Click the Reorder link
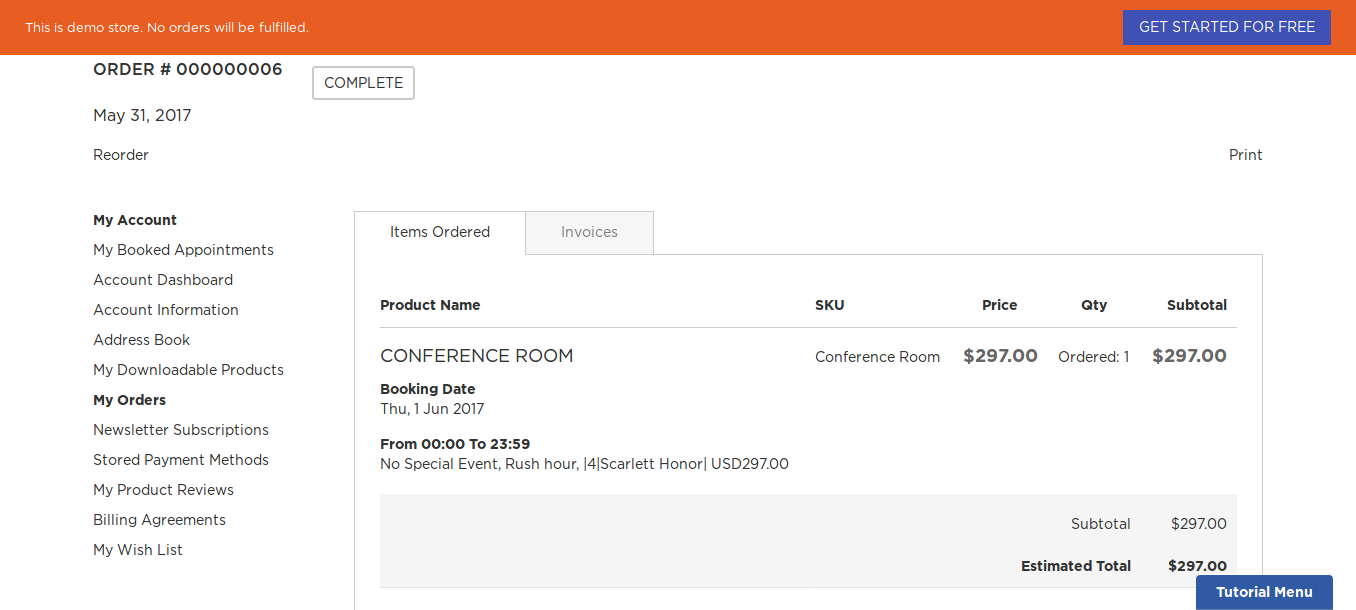Image resolution: width=1356 pixels, height=610 pixels. [121, 155]
